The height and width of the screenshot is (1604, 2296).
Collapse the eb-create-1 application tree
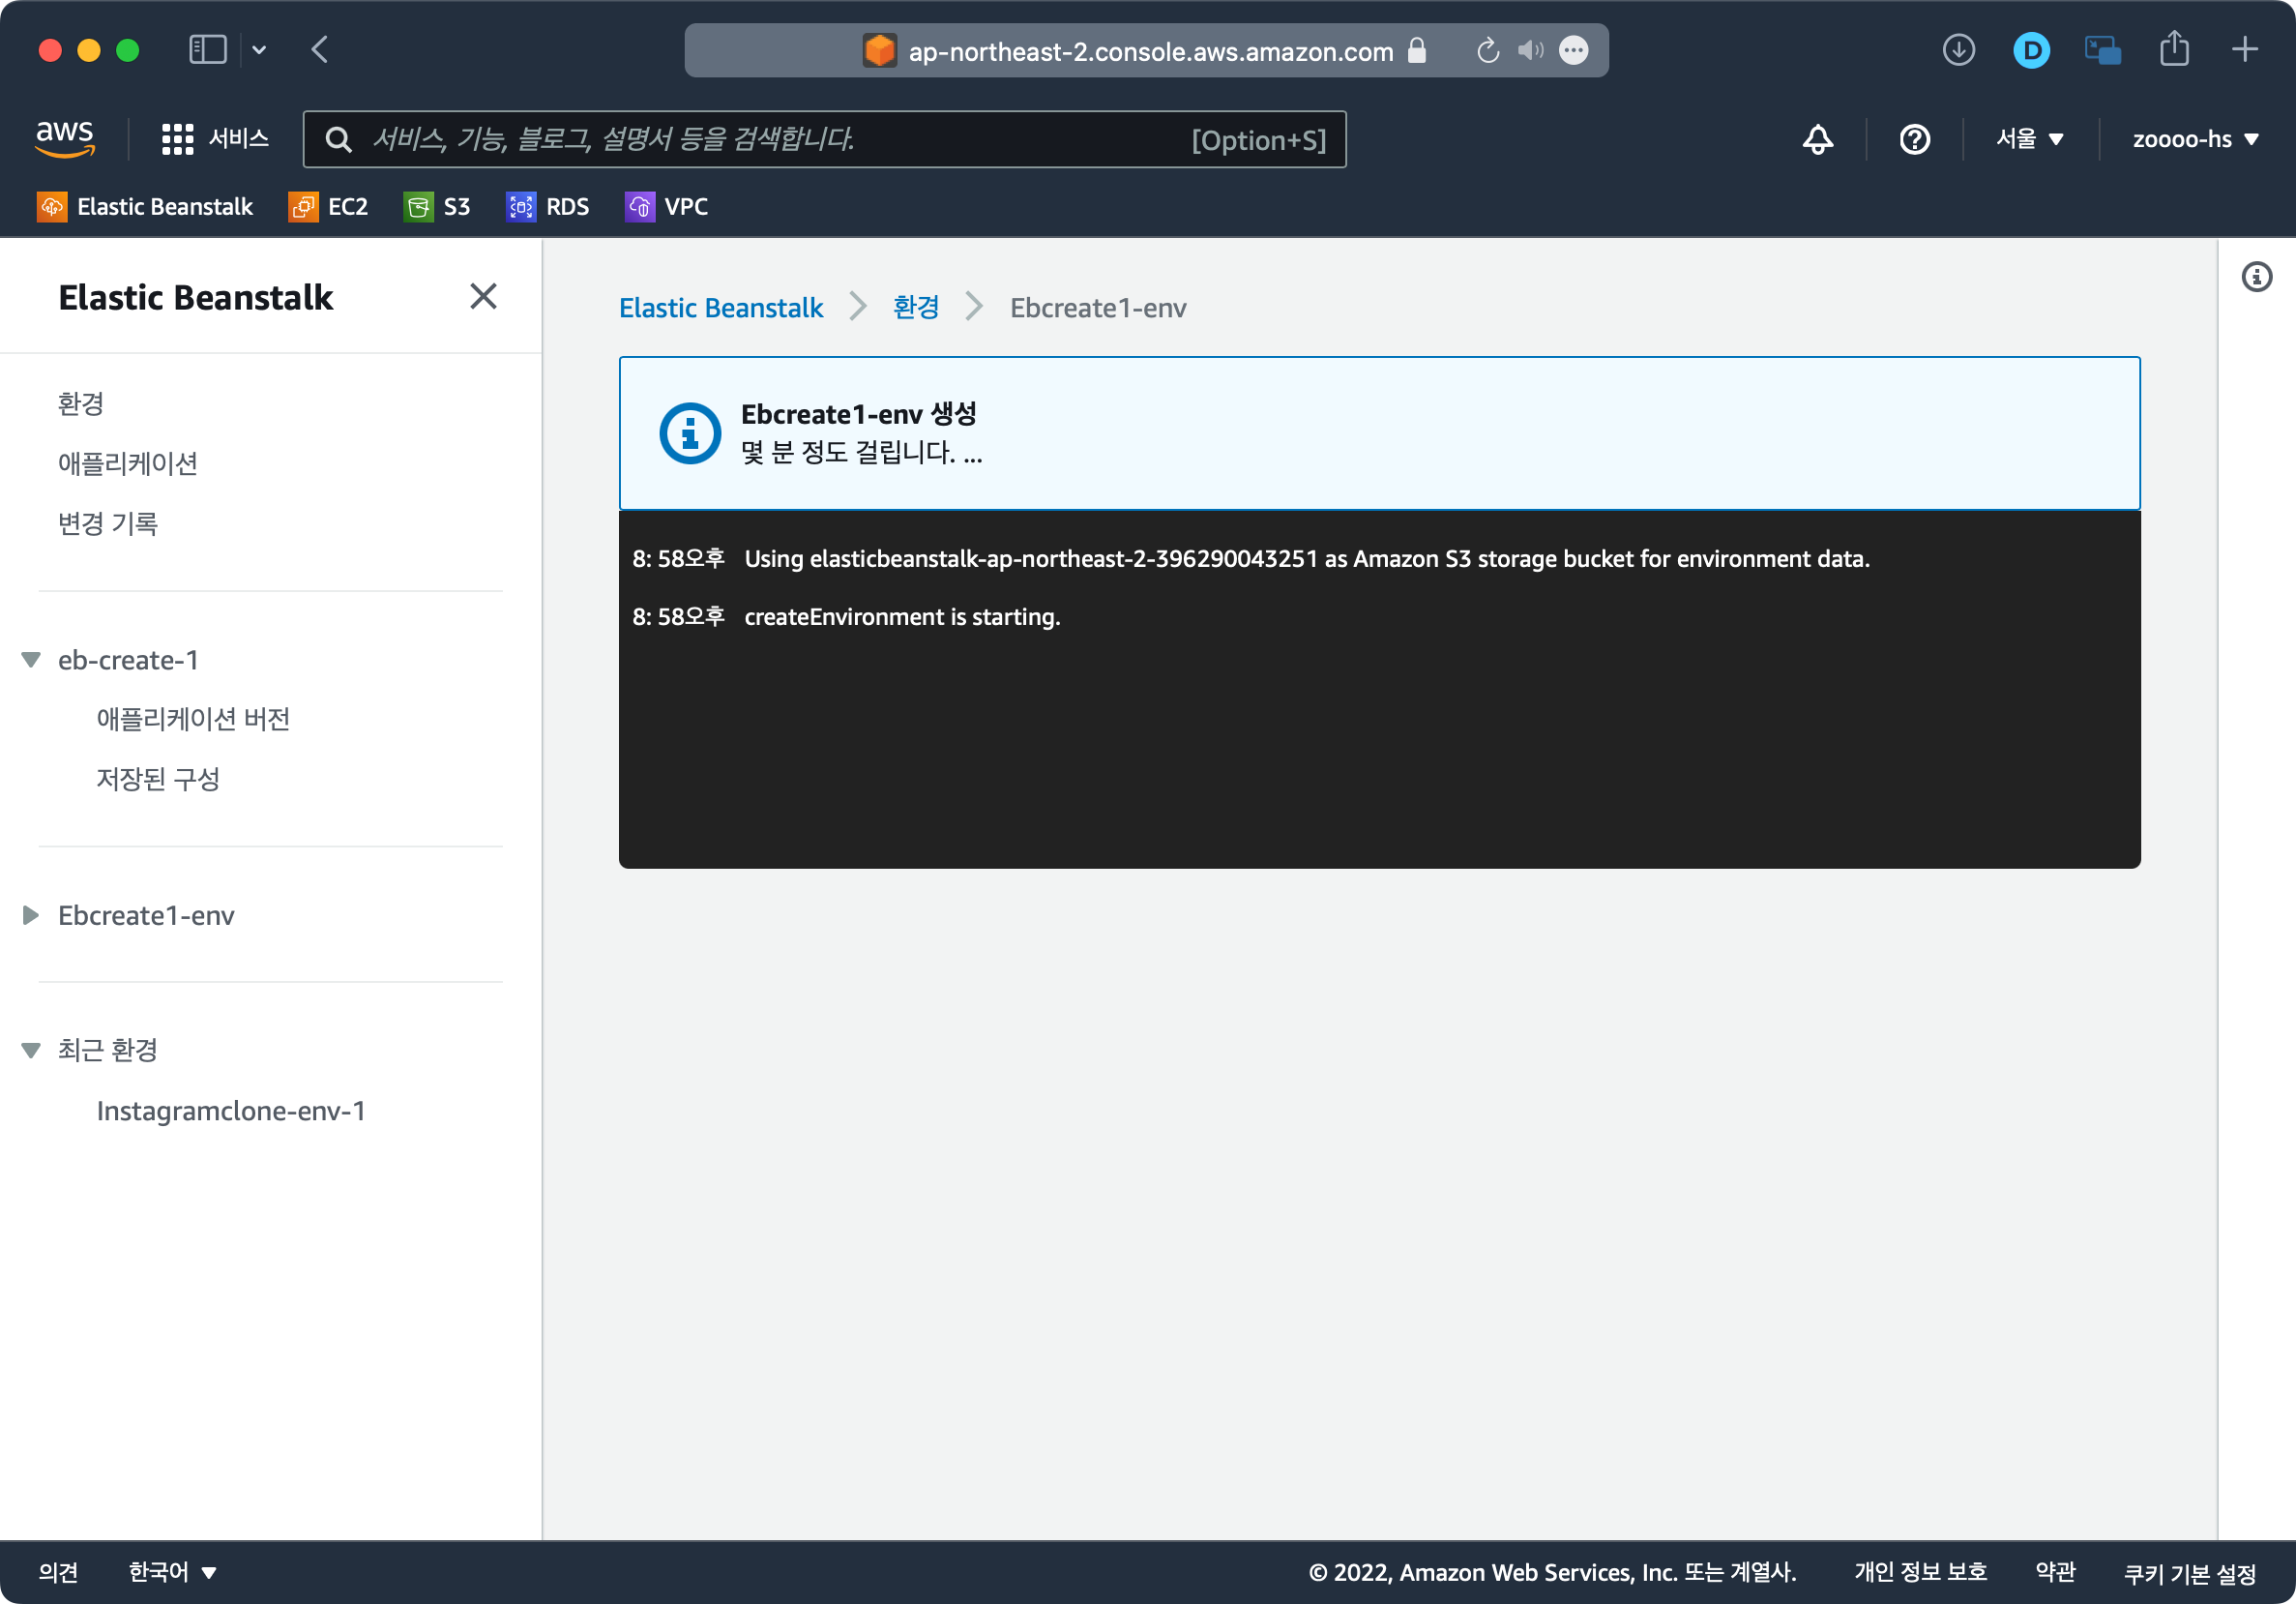[31, 660]
